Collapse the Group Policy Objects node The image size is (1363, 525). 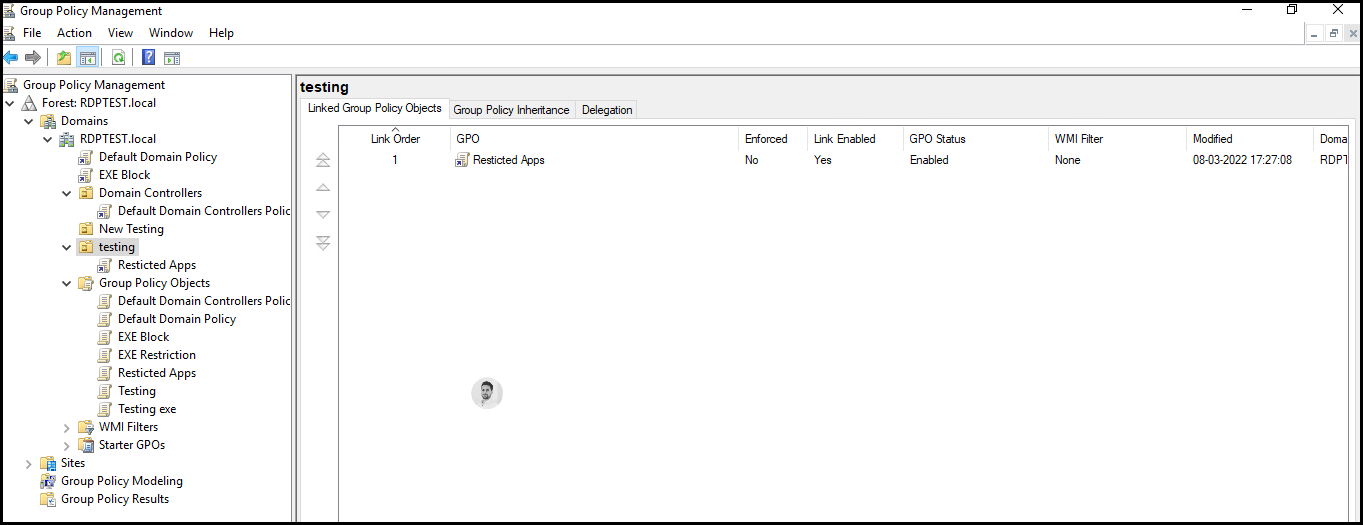click(67, 283)
